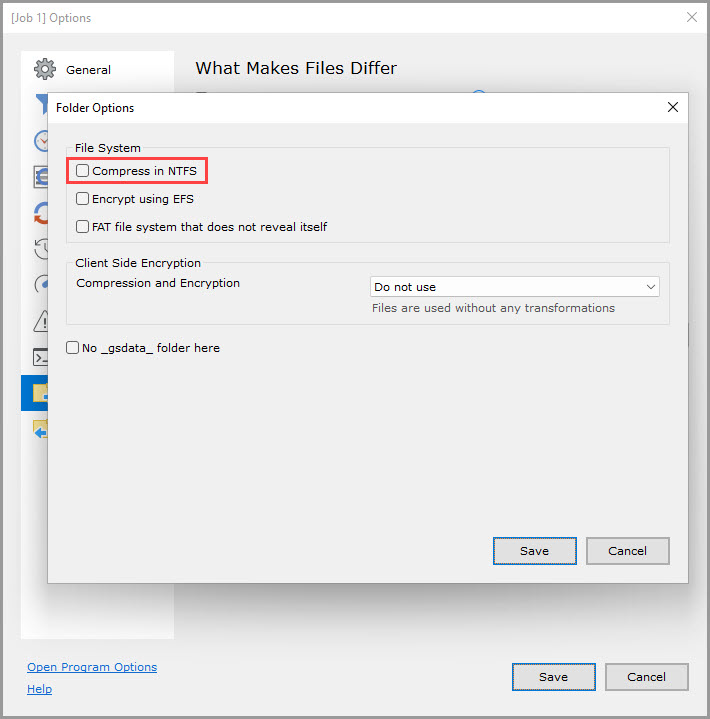Select the counterclockwise history clock sidebar icon

[x=40, y=249]
